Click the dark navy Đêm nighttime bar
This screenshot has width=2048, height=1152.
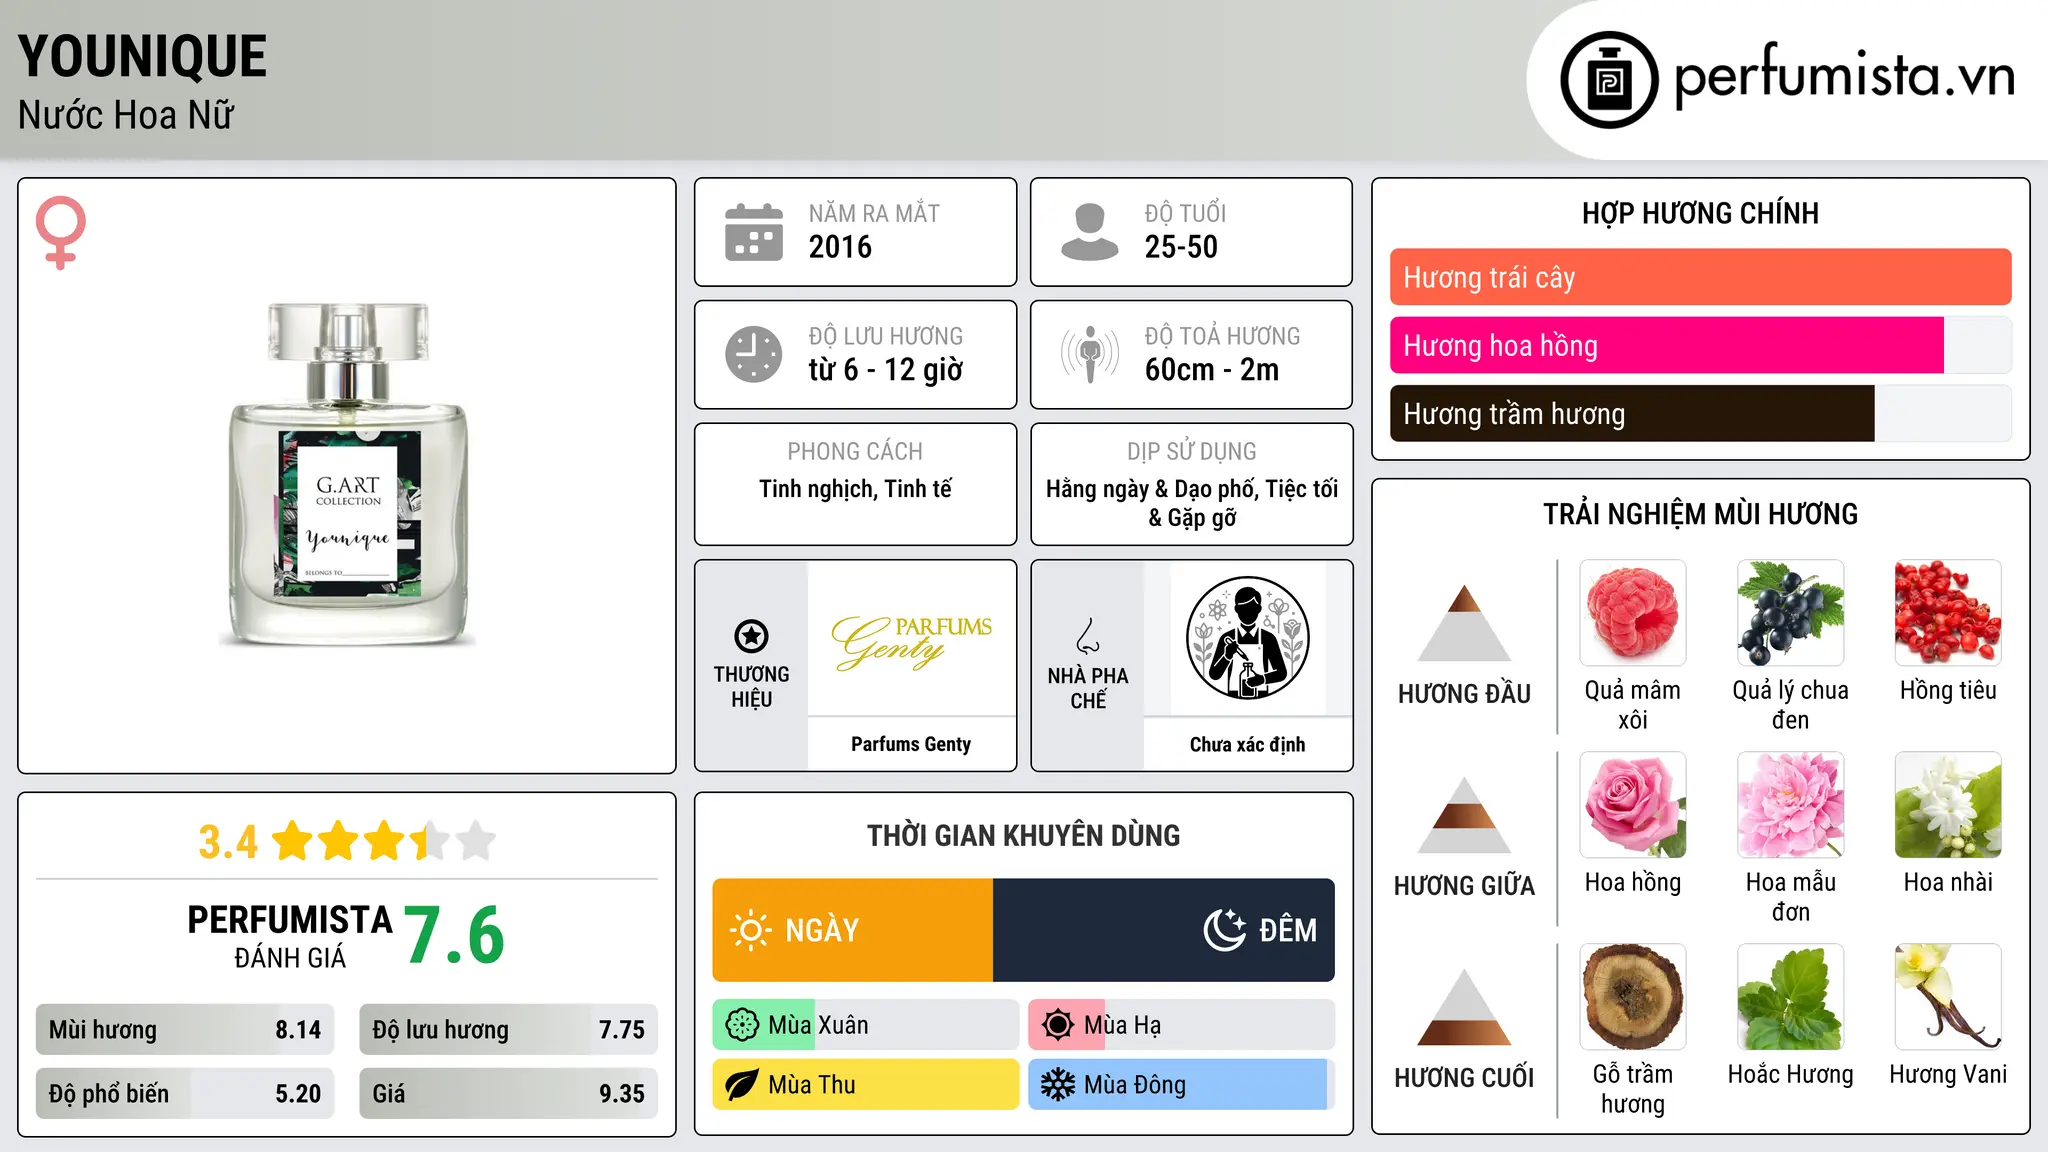1163,930
